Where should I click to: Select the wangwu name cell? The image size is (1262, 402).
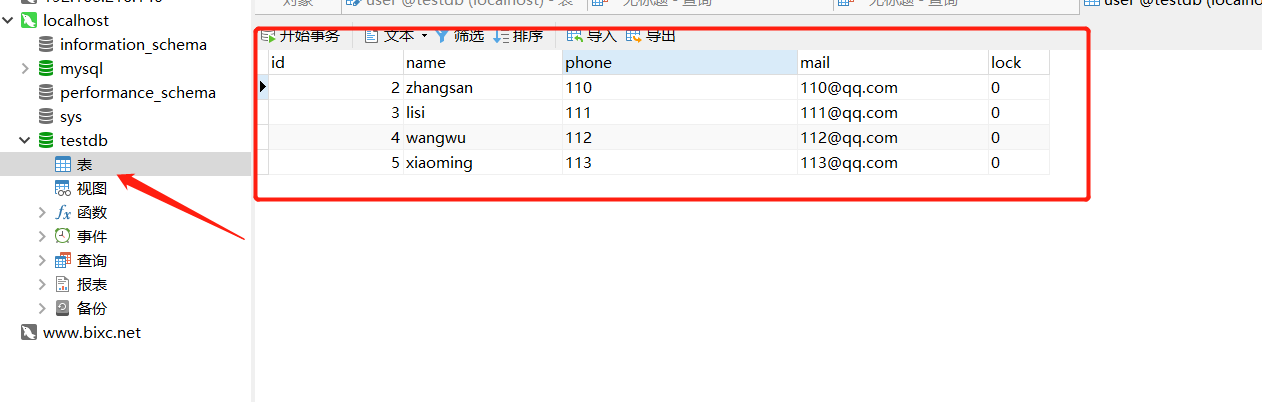click(483, 138)
